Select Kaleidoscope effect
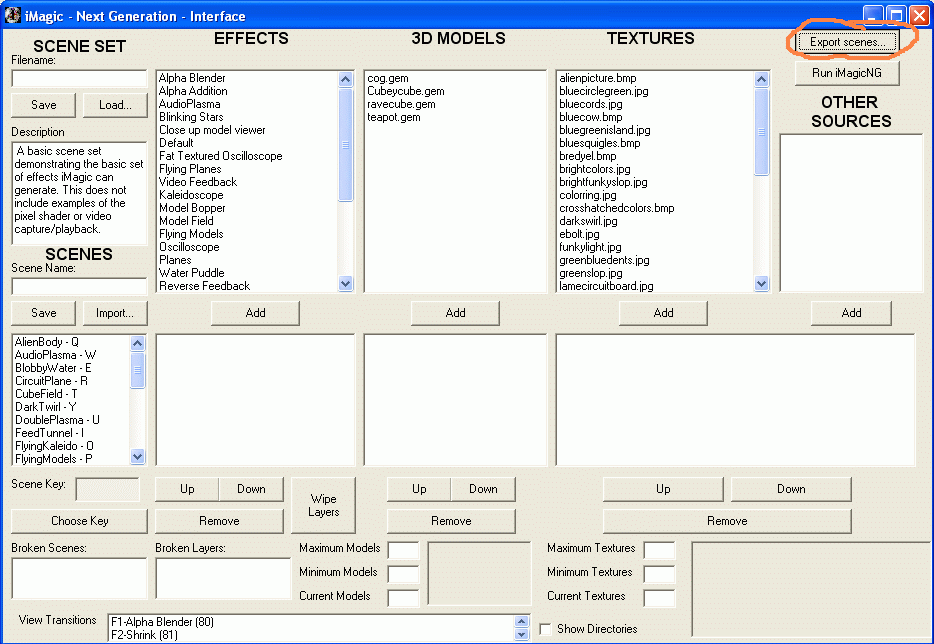 (x=191, y=195)
